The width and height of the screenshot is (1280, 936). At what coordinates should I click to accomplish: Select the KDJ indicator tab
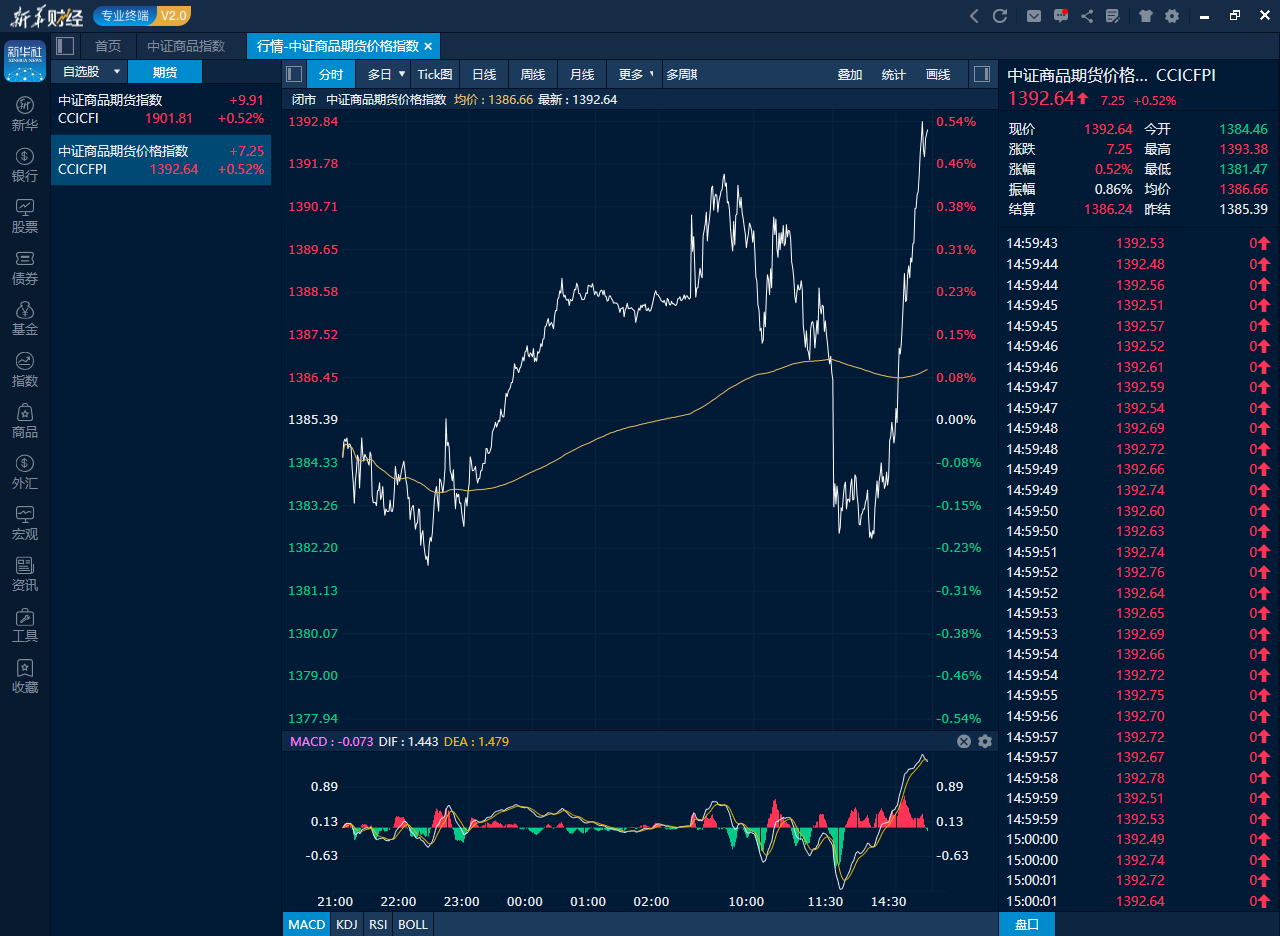coord(346,924)
